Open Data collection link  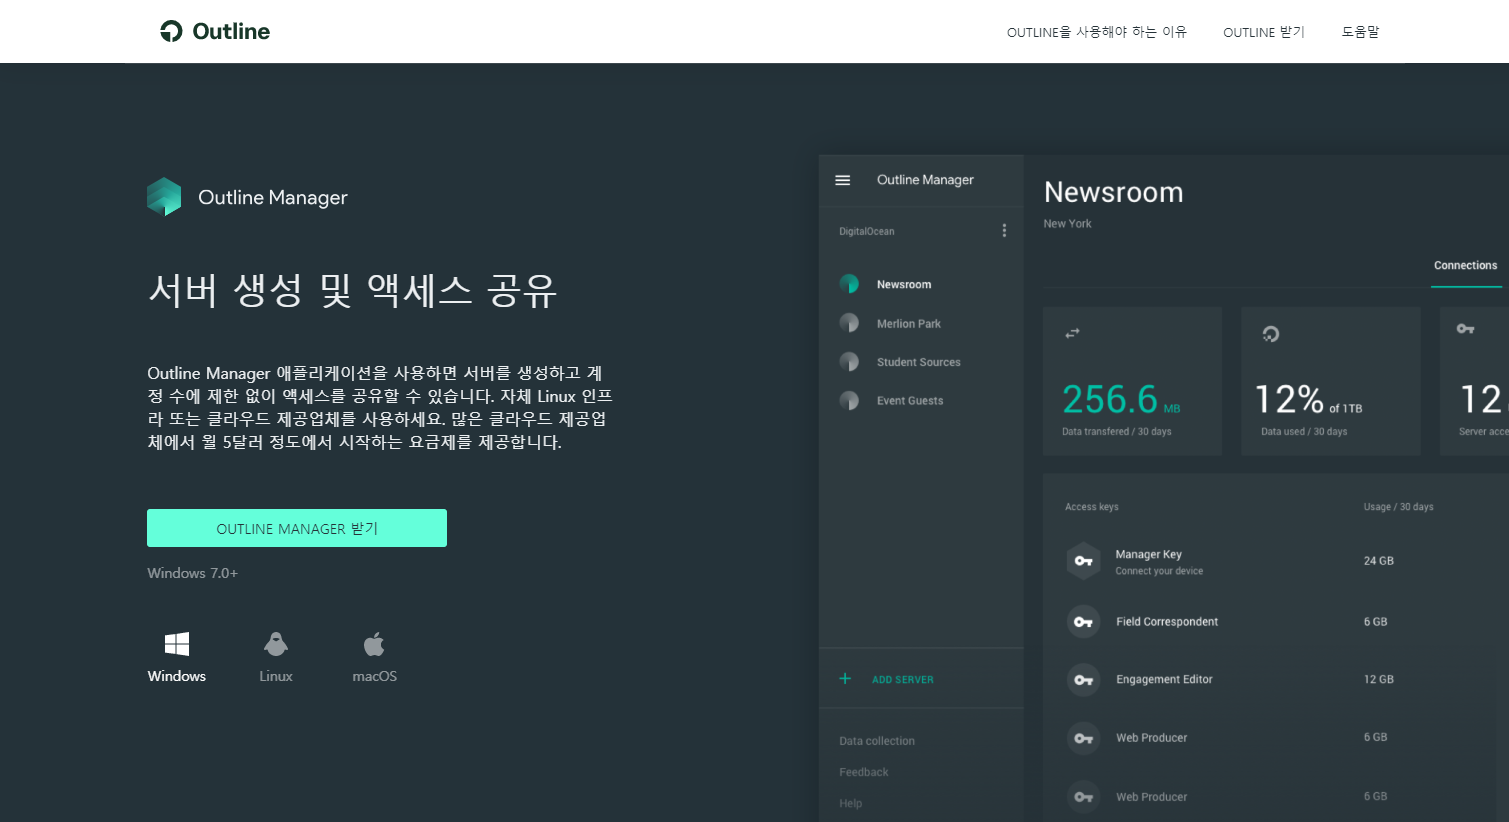click(877, 741)
